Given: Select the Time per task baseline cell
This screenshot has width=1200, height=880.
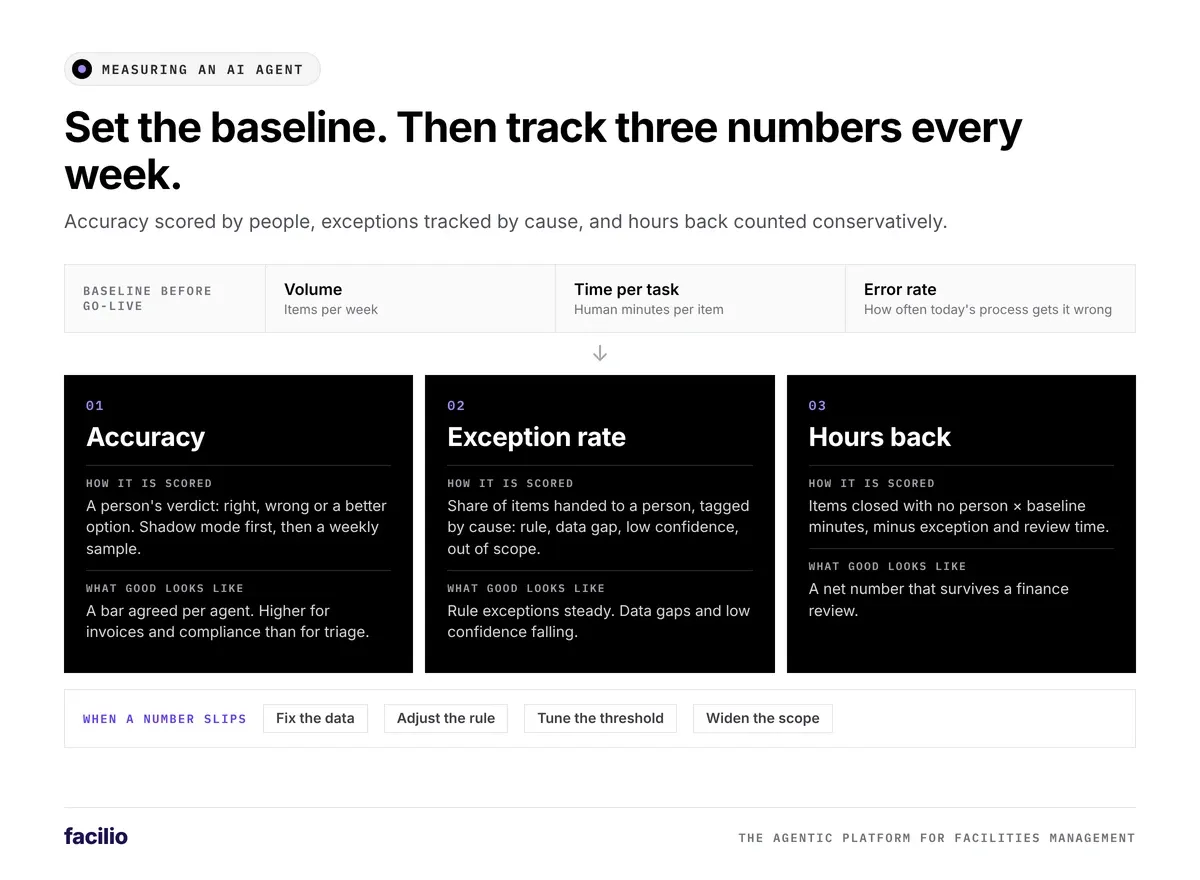Looking at the screenshot, I should (700, 298).
